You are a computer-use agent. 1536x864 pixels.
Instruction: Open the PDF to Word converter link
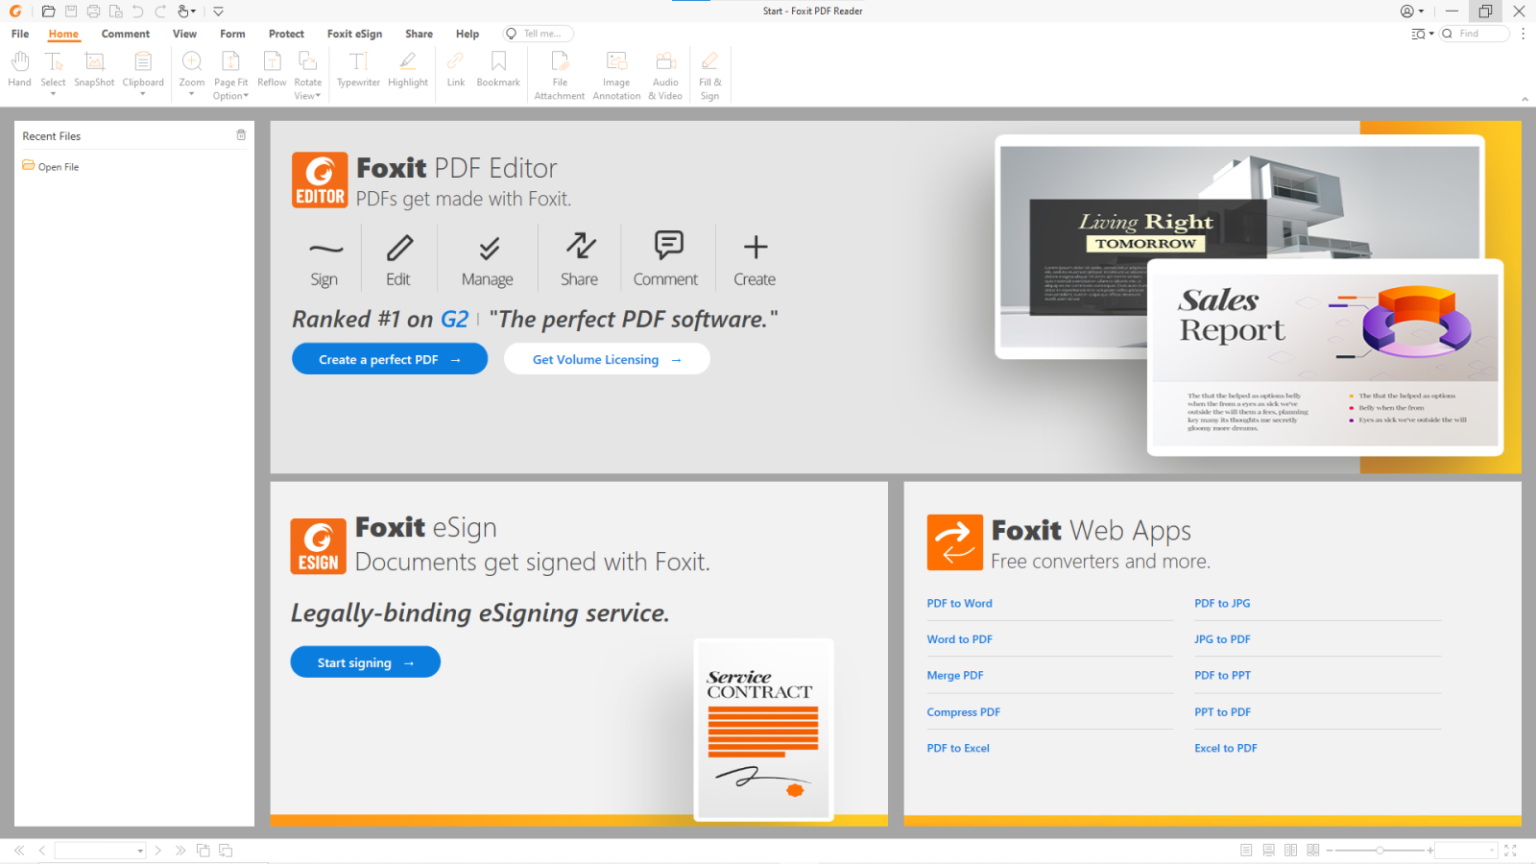pos(959,603)
